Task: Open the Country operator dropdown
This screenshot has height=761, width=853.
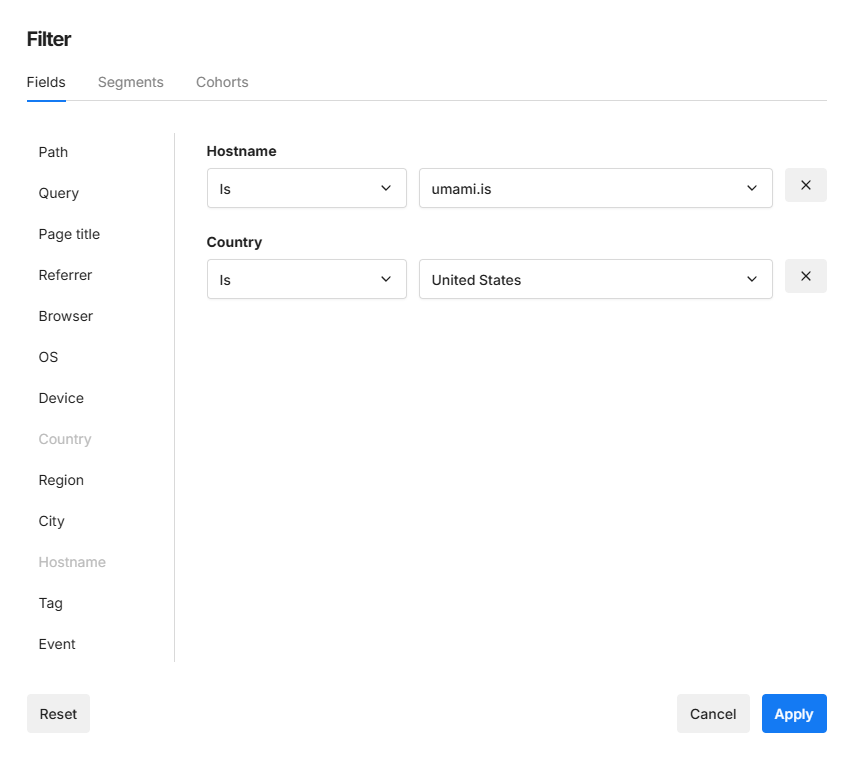Action: click(x=306, y=279)
